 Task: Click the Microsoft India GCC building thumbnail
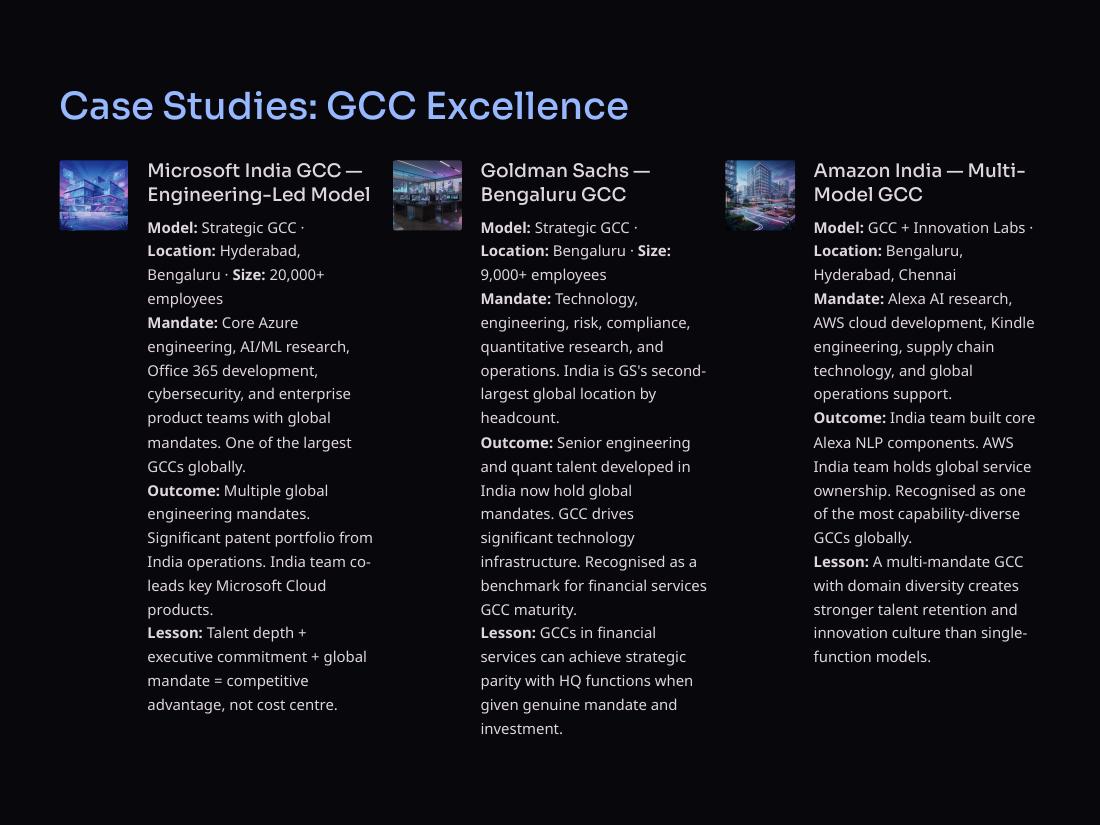click(94, 195)
